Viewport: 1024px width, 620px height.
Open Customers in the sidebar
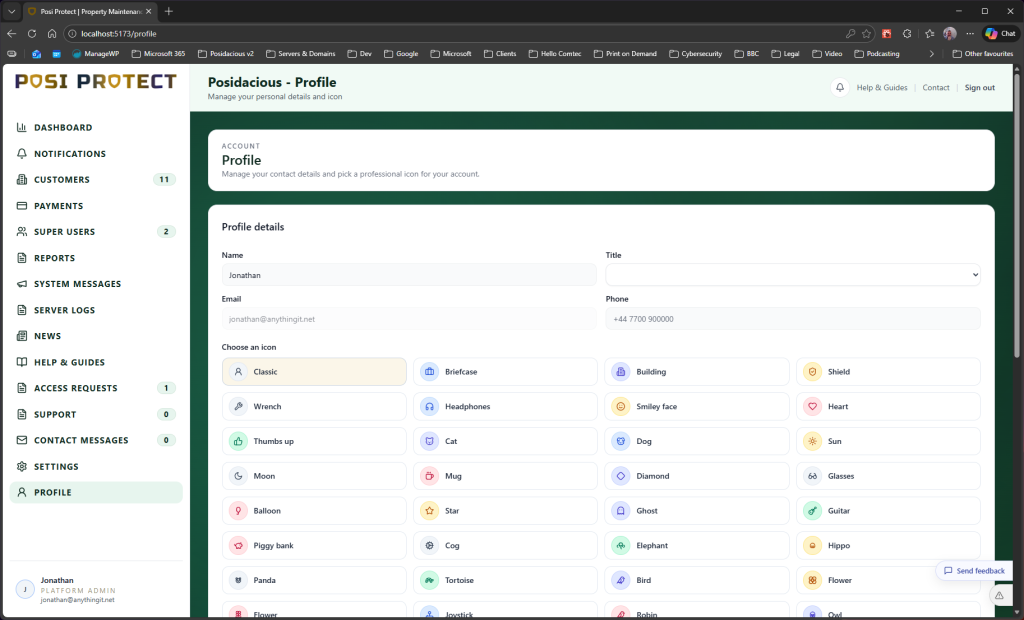(x=62, y=180)
